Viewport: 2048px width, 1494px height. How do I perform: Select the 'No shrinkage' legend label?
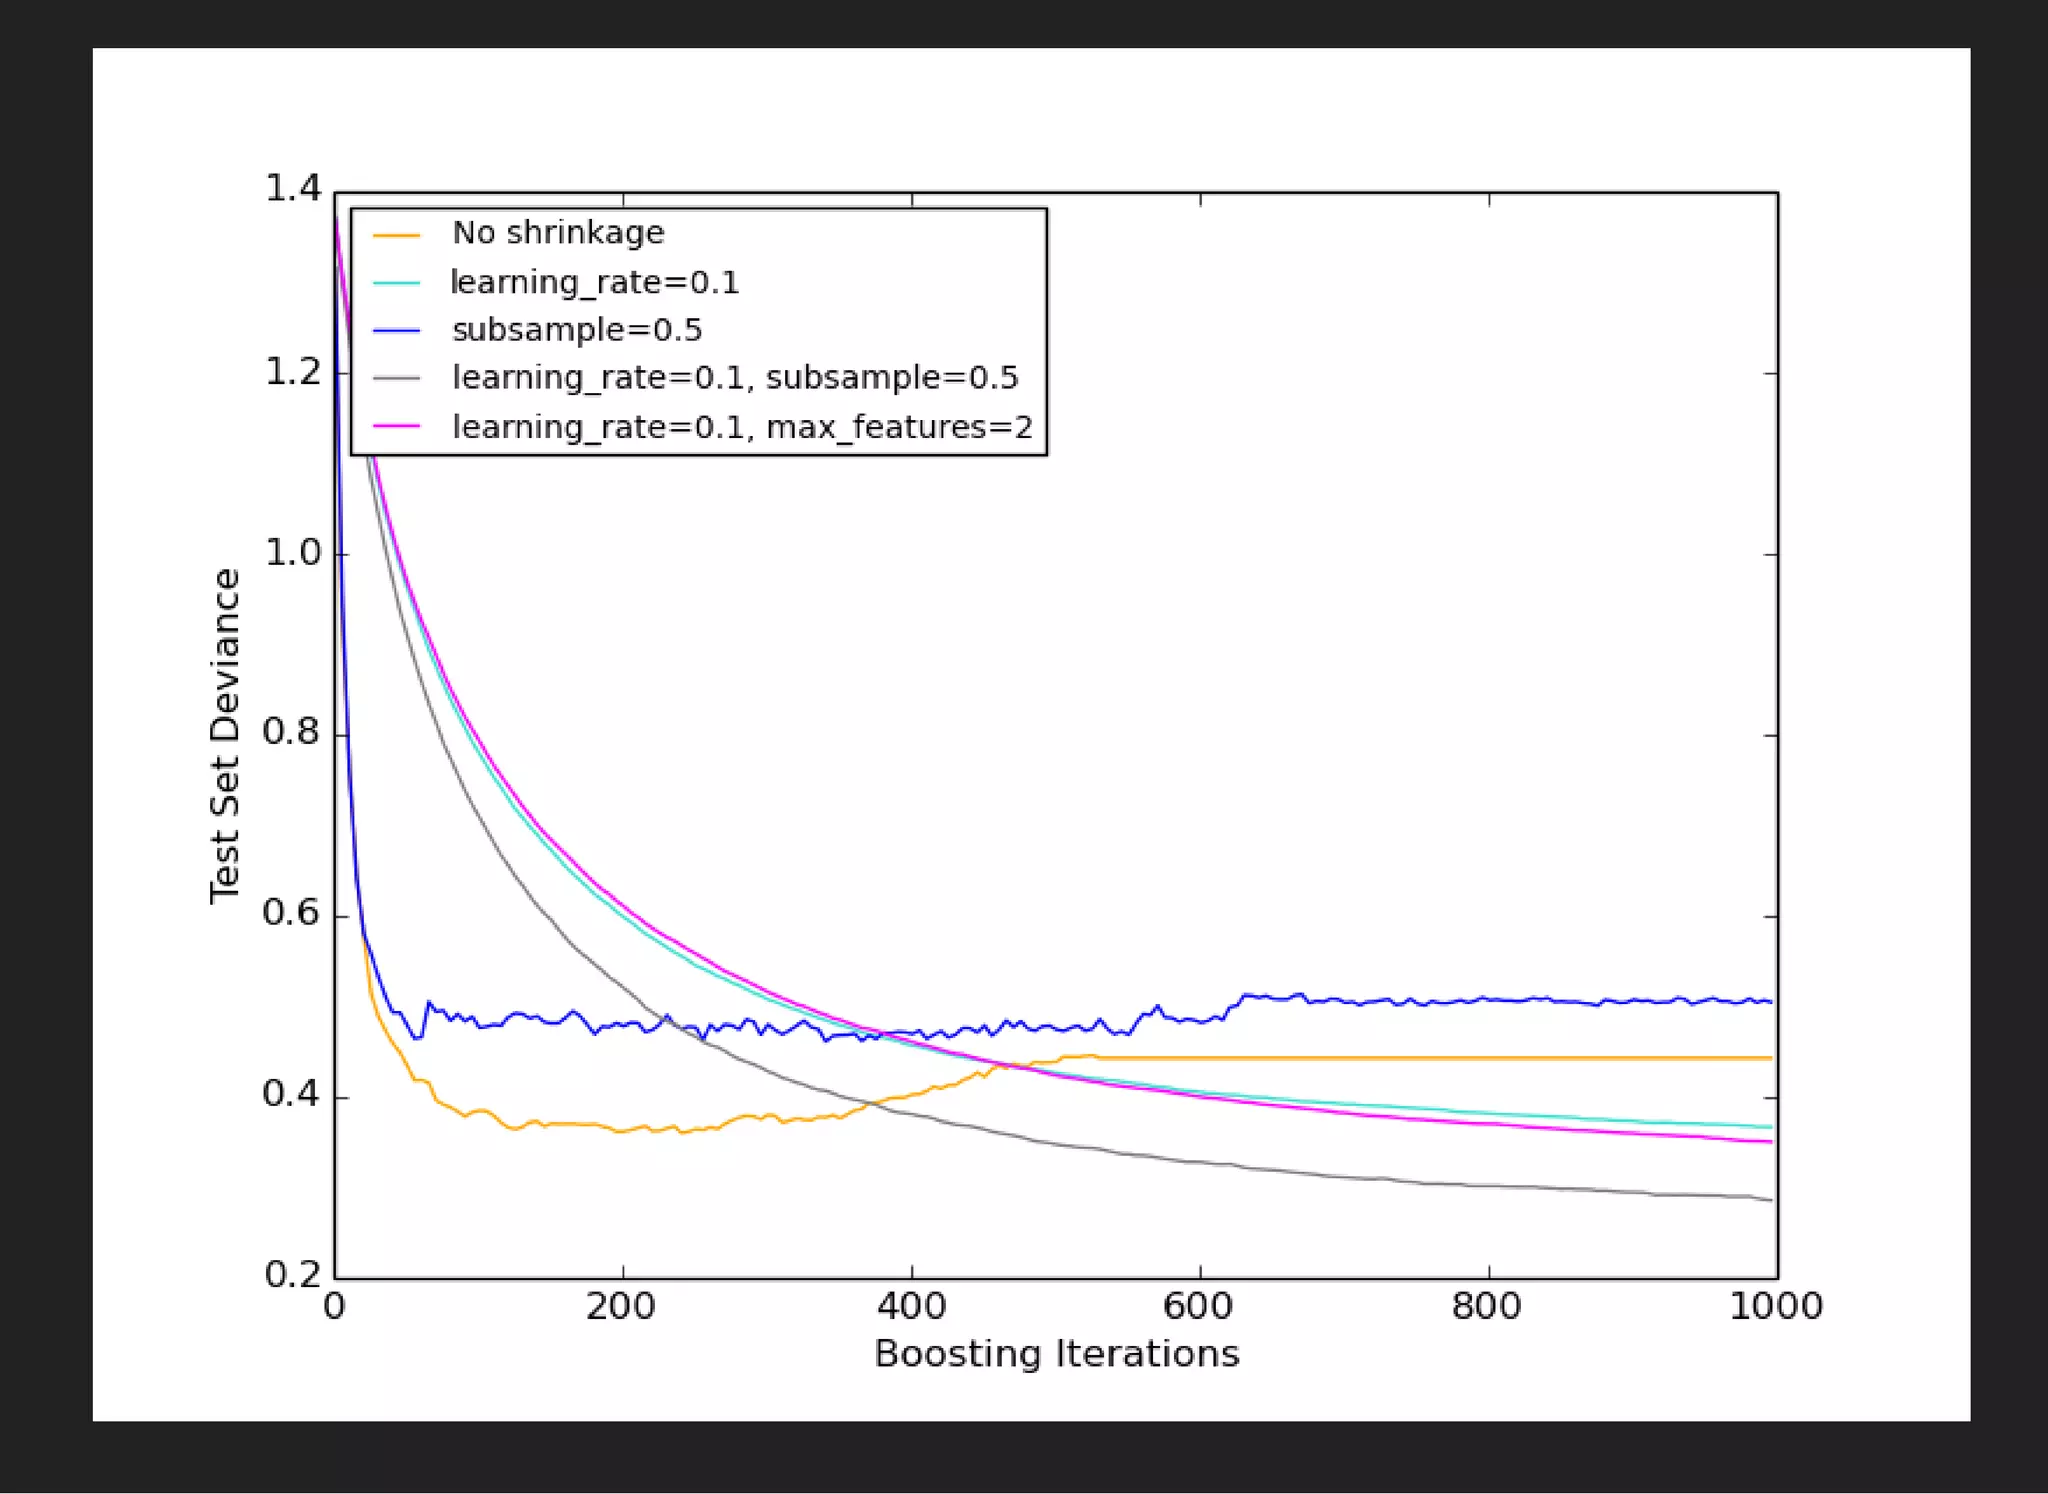click(558, 233)
